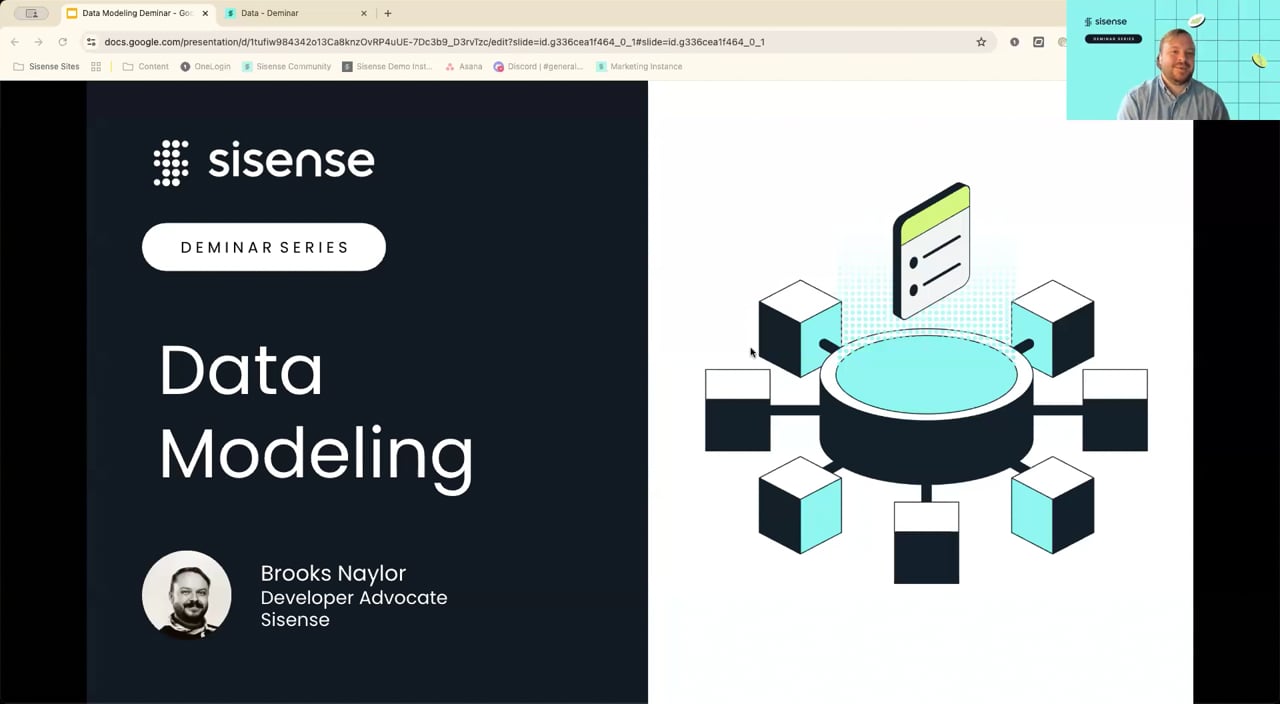Go forward in browser history
The width and height of the screenshot is (1280, 704).
(x=38, y=42)
